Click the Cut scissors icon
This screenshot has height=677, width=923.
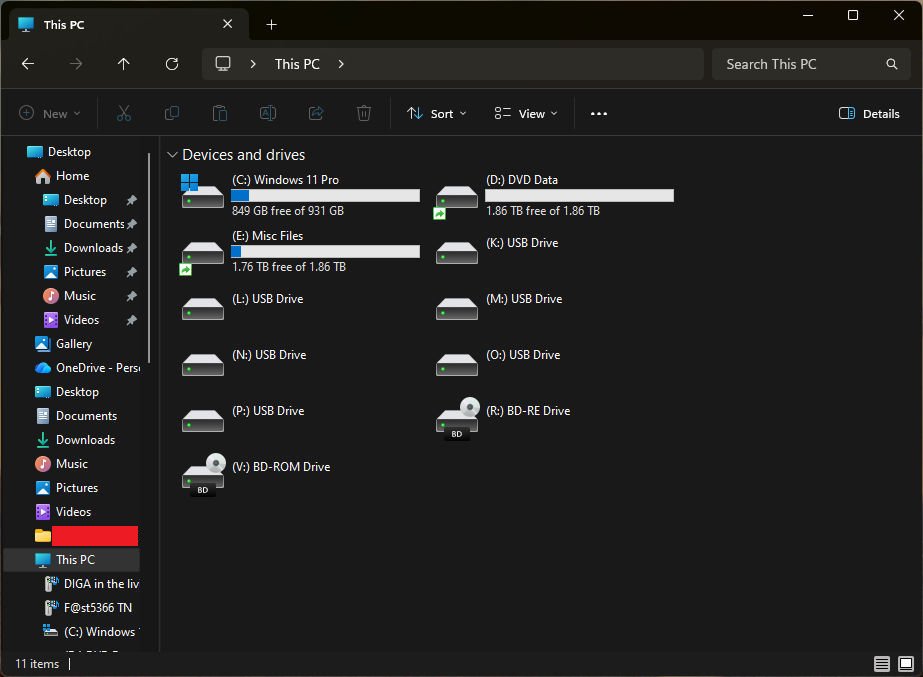click(x=124, y=113)
